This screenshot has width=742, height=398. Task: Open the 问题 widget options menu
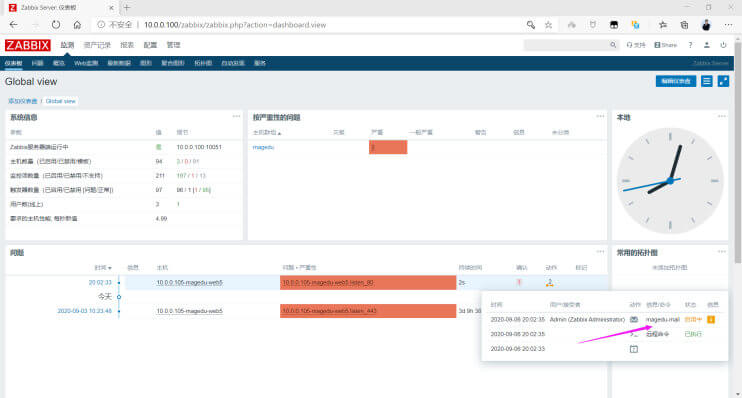point(600,252)
